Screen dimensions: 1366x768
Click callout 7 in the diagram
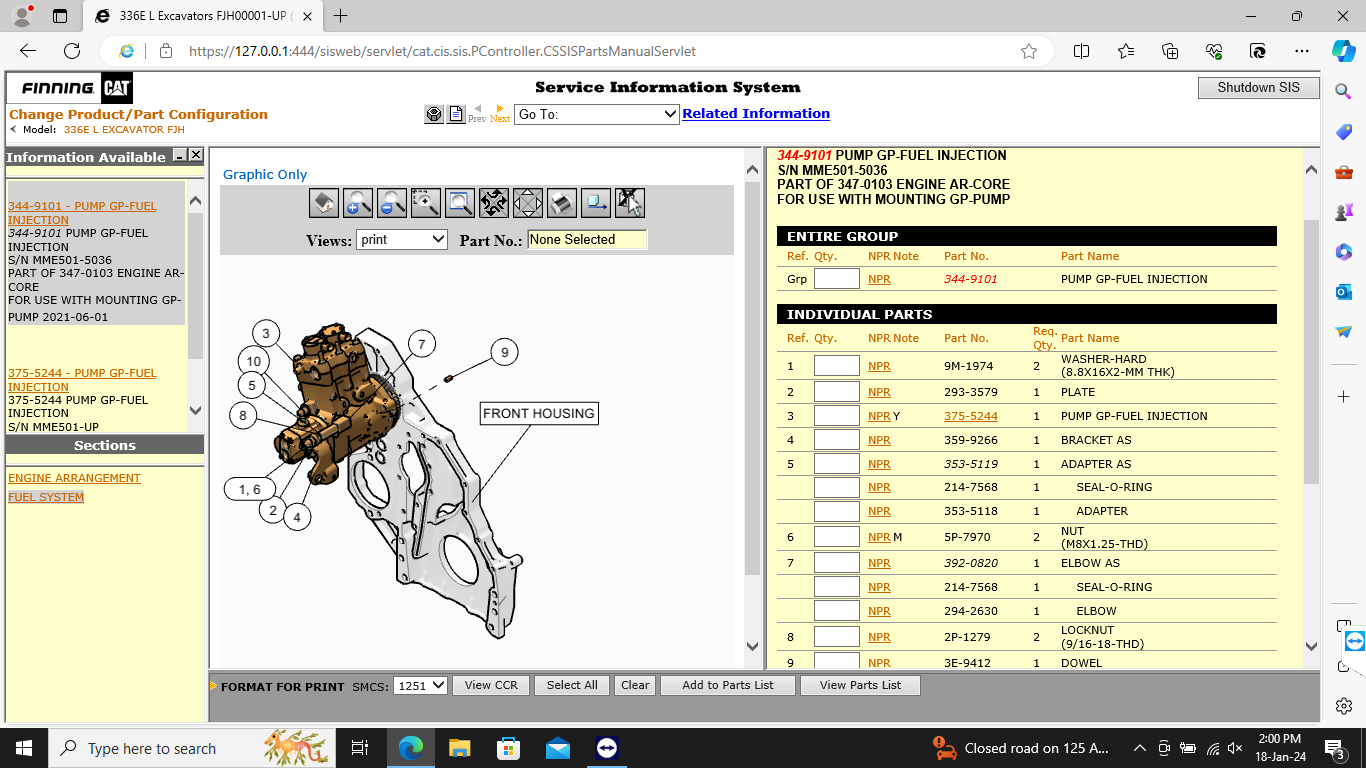(x=422, y=344)
